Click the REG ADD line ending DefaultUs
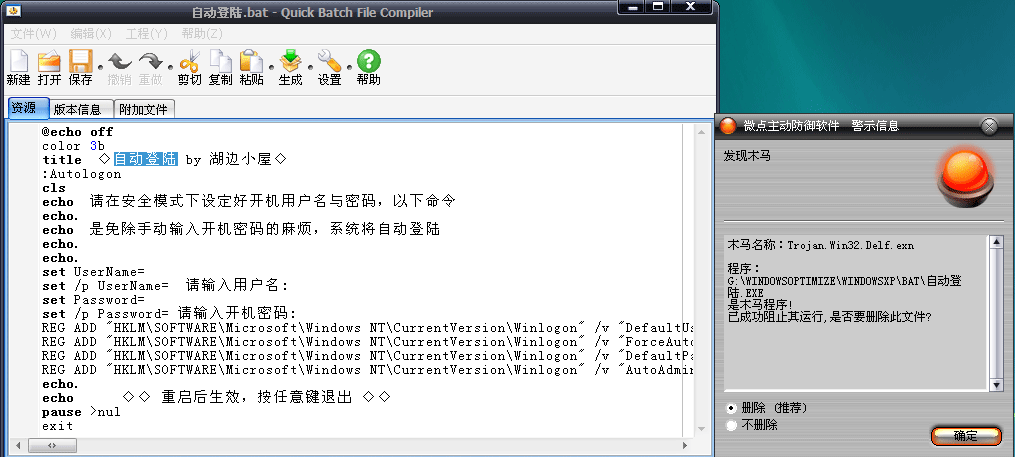The image size is (1015, 457). pos(368,328)
